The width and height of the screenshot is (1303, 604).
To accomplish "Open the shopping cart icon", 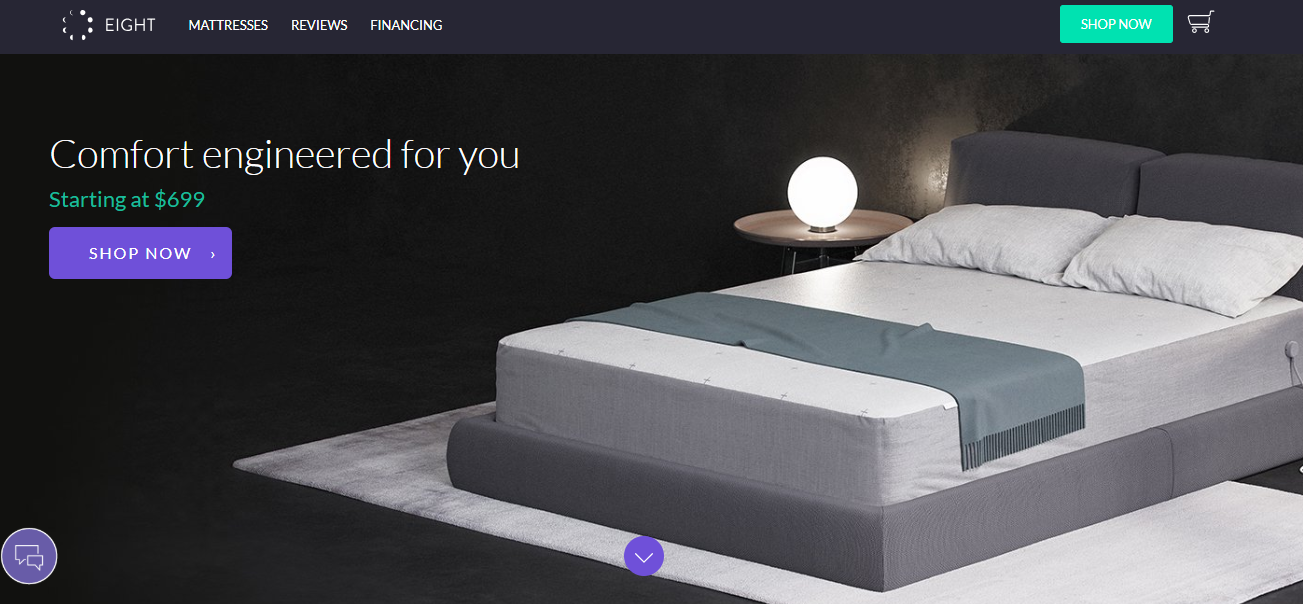I will click(1201, 23).
